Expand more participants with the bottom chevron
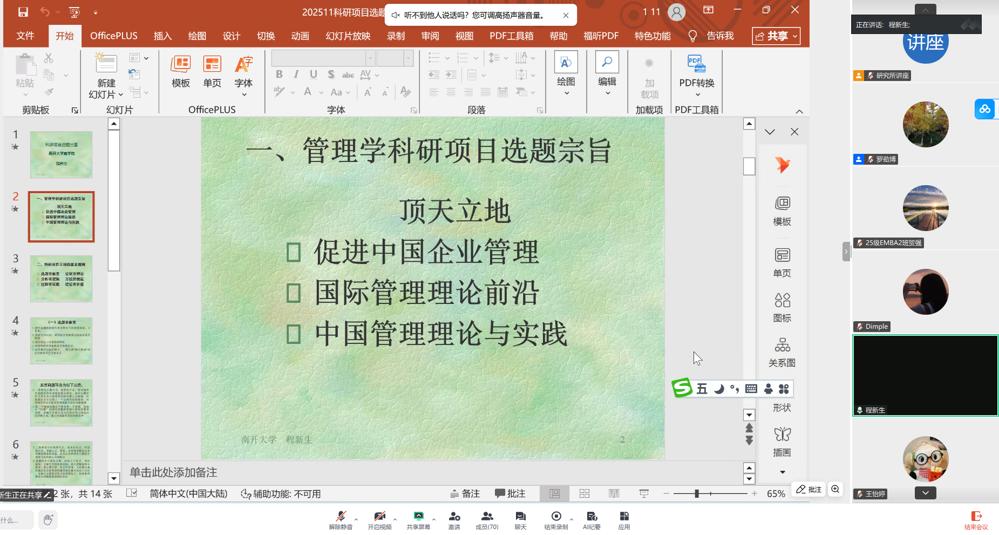 pyautogui.click(x=925, y=493)
